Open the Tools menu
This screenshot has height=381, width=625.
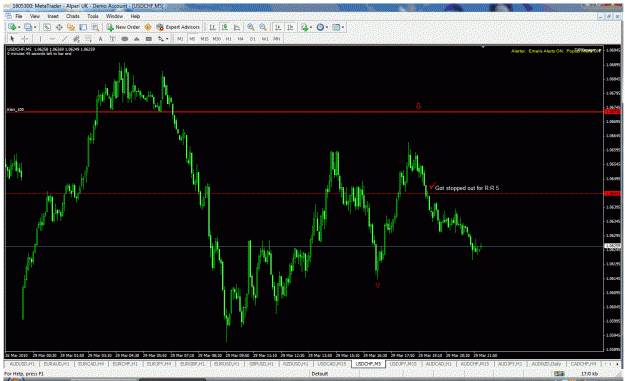click(x=93, y=16)
